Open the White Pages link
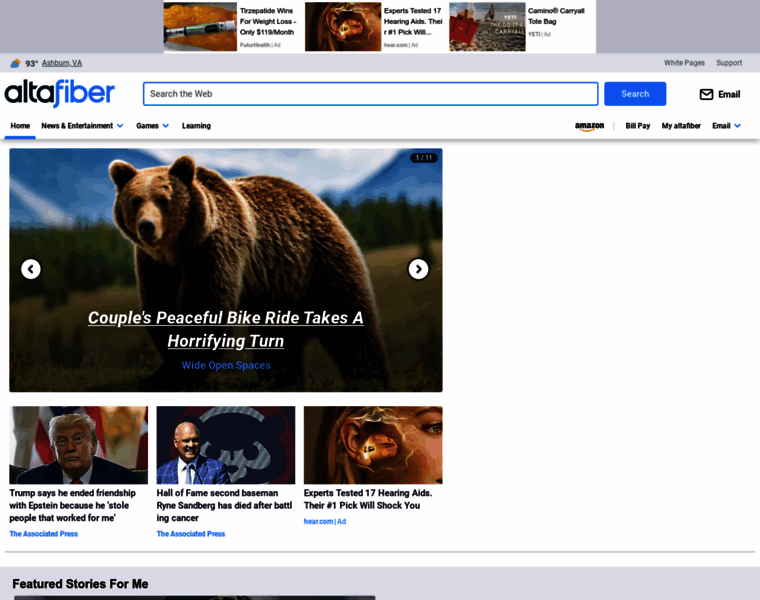Viewport: 760px width, 600px height. [684, 63]
